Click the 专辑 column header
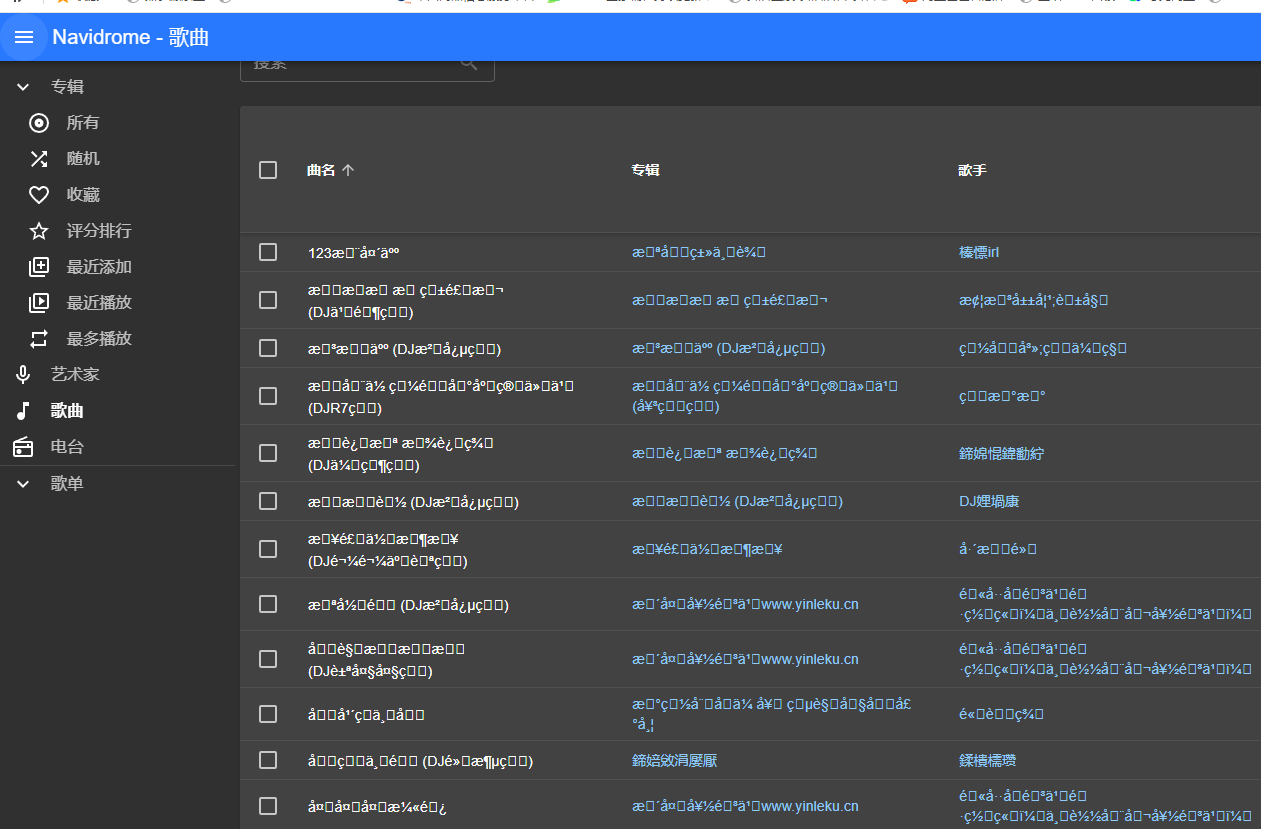This screenshot has height=829, width=1261. click(x=645, y=170)
